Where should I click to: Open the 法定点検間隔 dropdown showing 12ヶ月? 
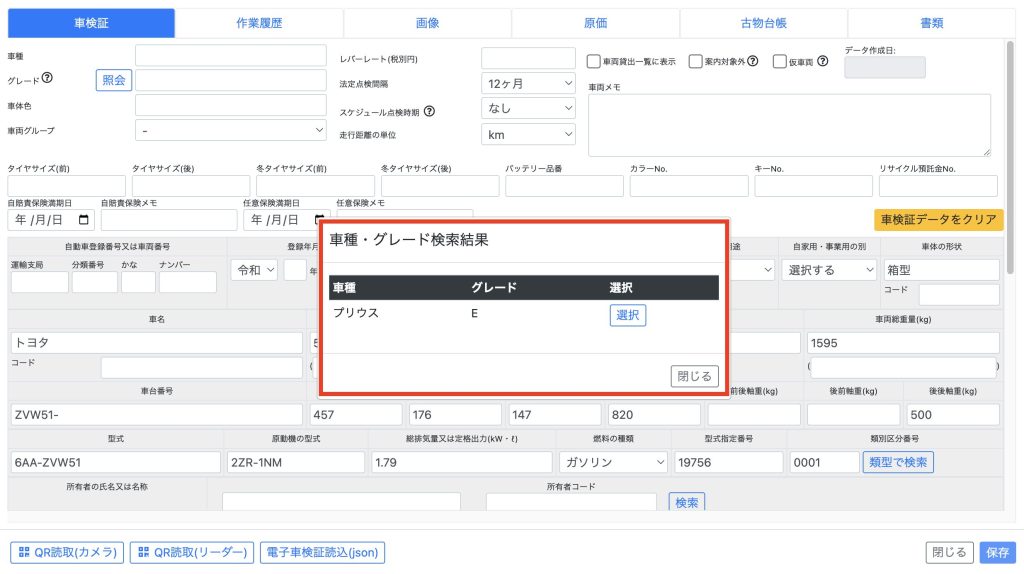(x=528, y=83)
